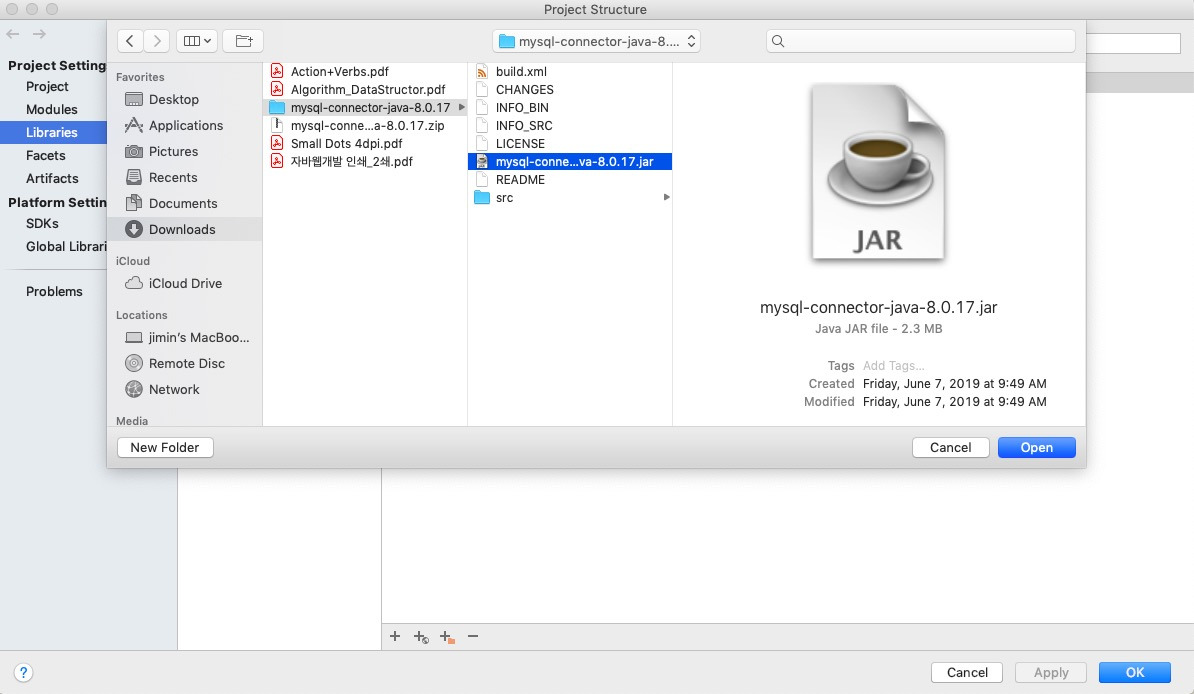The height and width of the screenshot is (694, 1194).
Task: Open Facets settings section
Action: 46,155
